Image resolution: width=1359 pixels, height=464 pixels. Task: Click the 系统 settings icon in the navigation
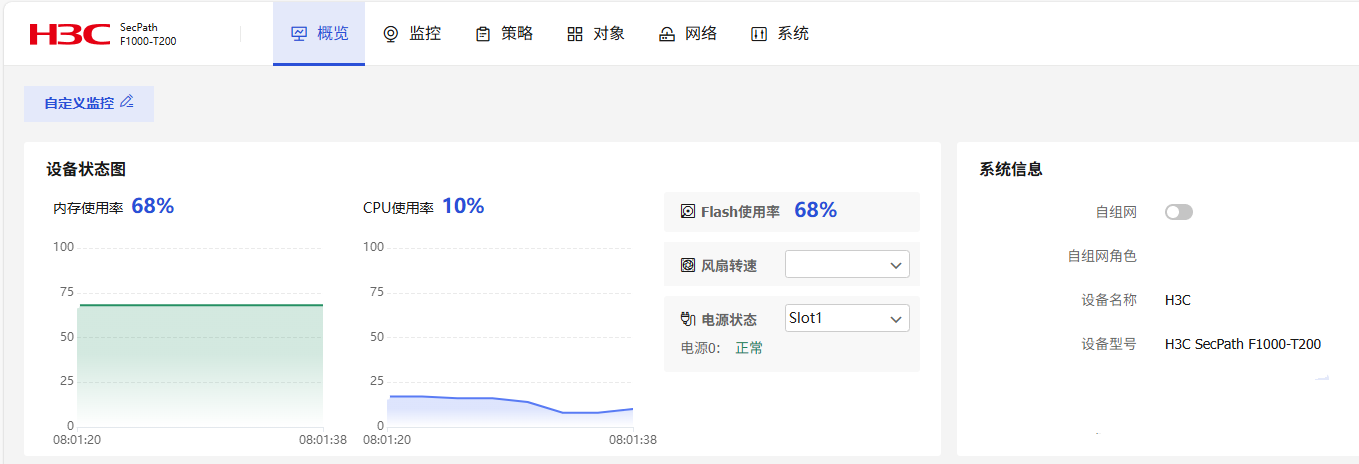(x=759, y=34)
